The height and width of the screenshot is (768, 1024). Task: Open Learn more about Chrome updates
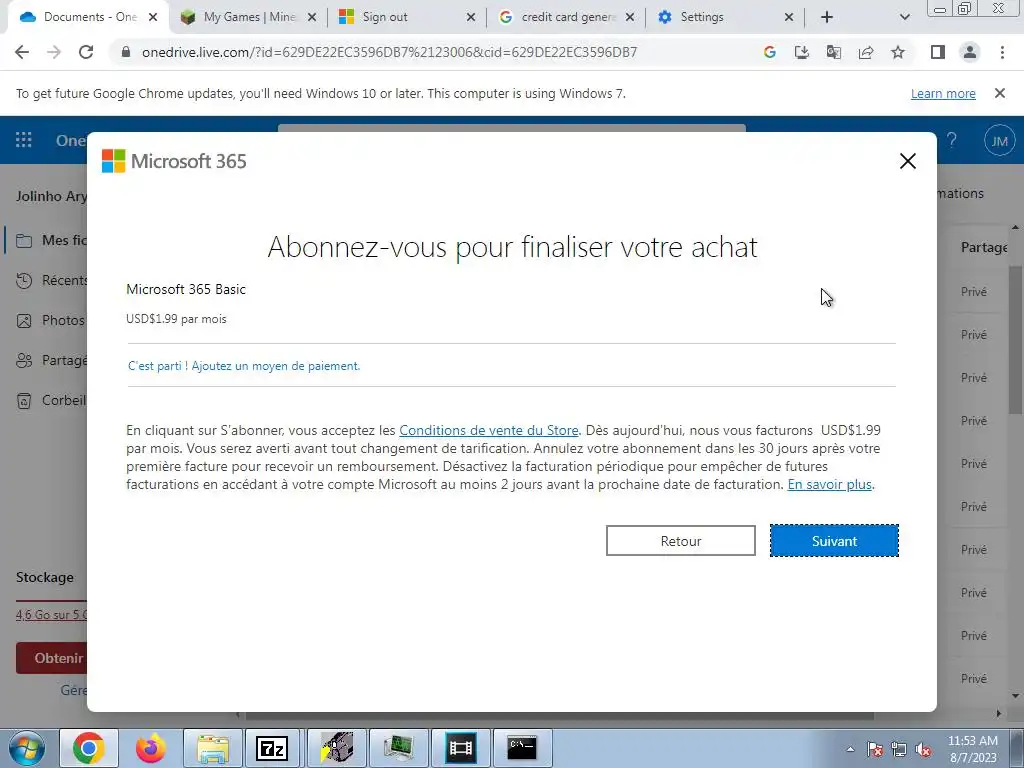click(943, 93)
